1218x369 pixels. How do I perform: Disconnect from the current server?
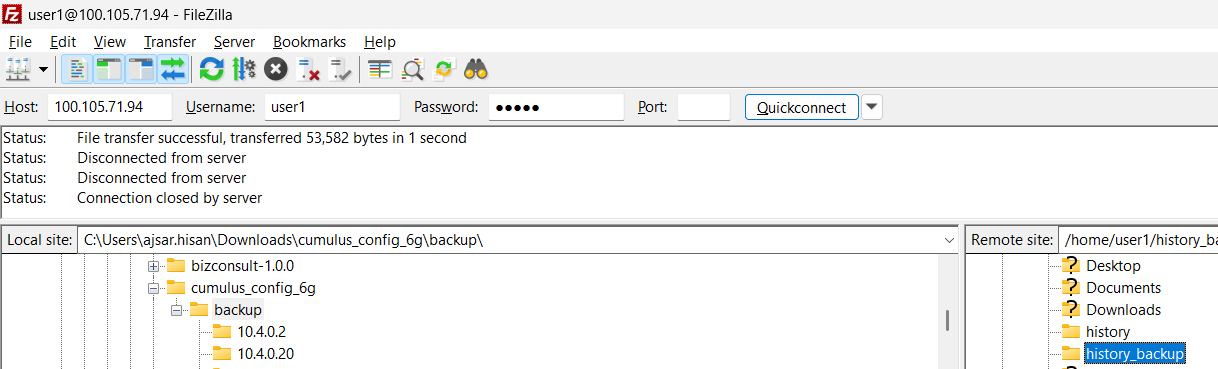point(309,69)
